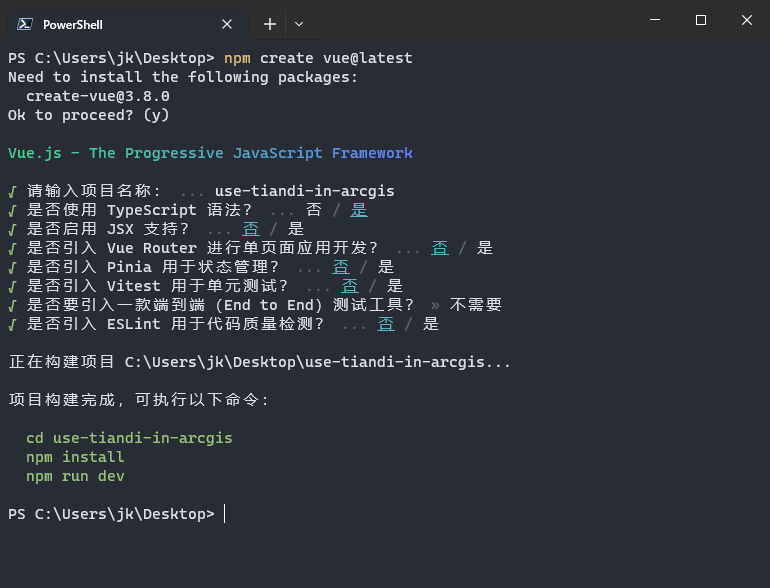Close the terminal window
The image size is (770, 588).
pos(747,20)
